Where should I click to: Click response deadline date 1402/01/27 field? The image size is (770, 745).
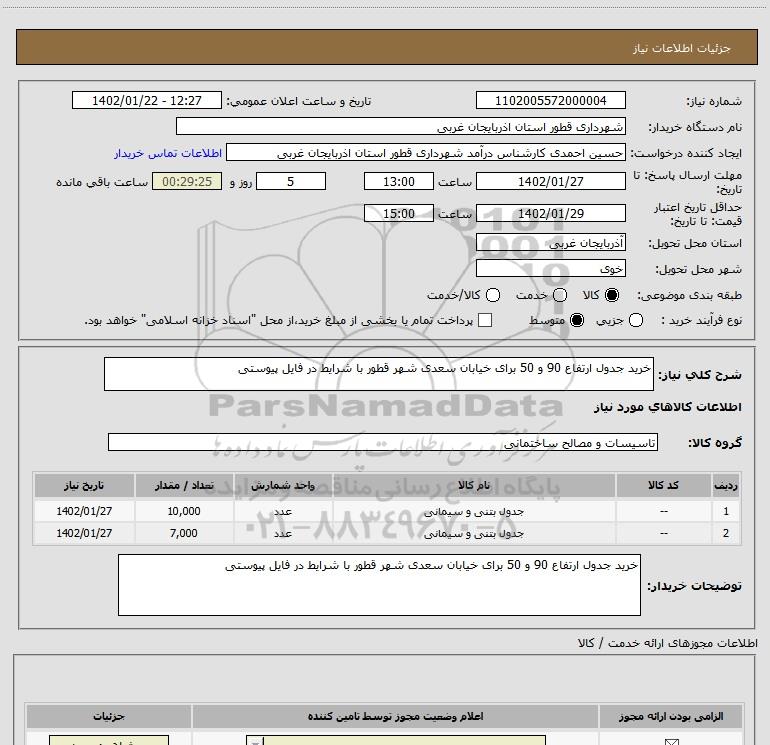pyautogui.click(x=550, y=181)
